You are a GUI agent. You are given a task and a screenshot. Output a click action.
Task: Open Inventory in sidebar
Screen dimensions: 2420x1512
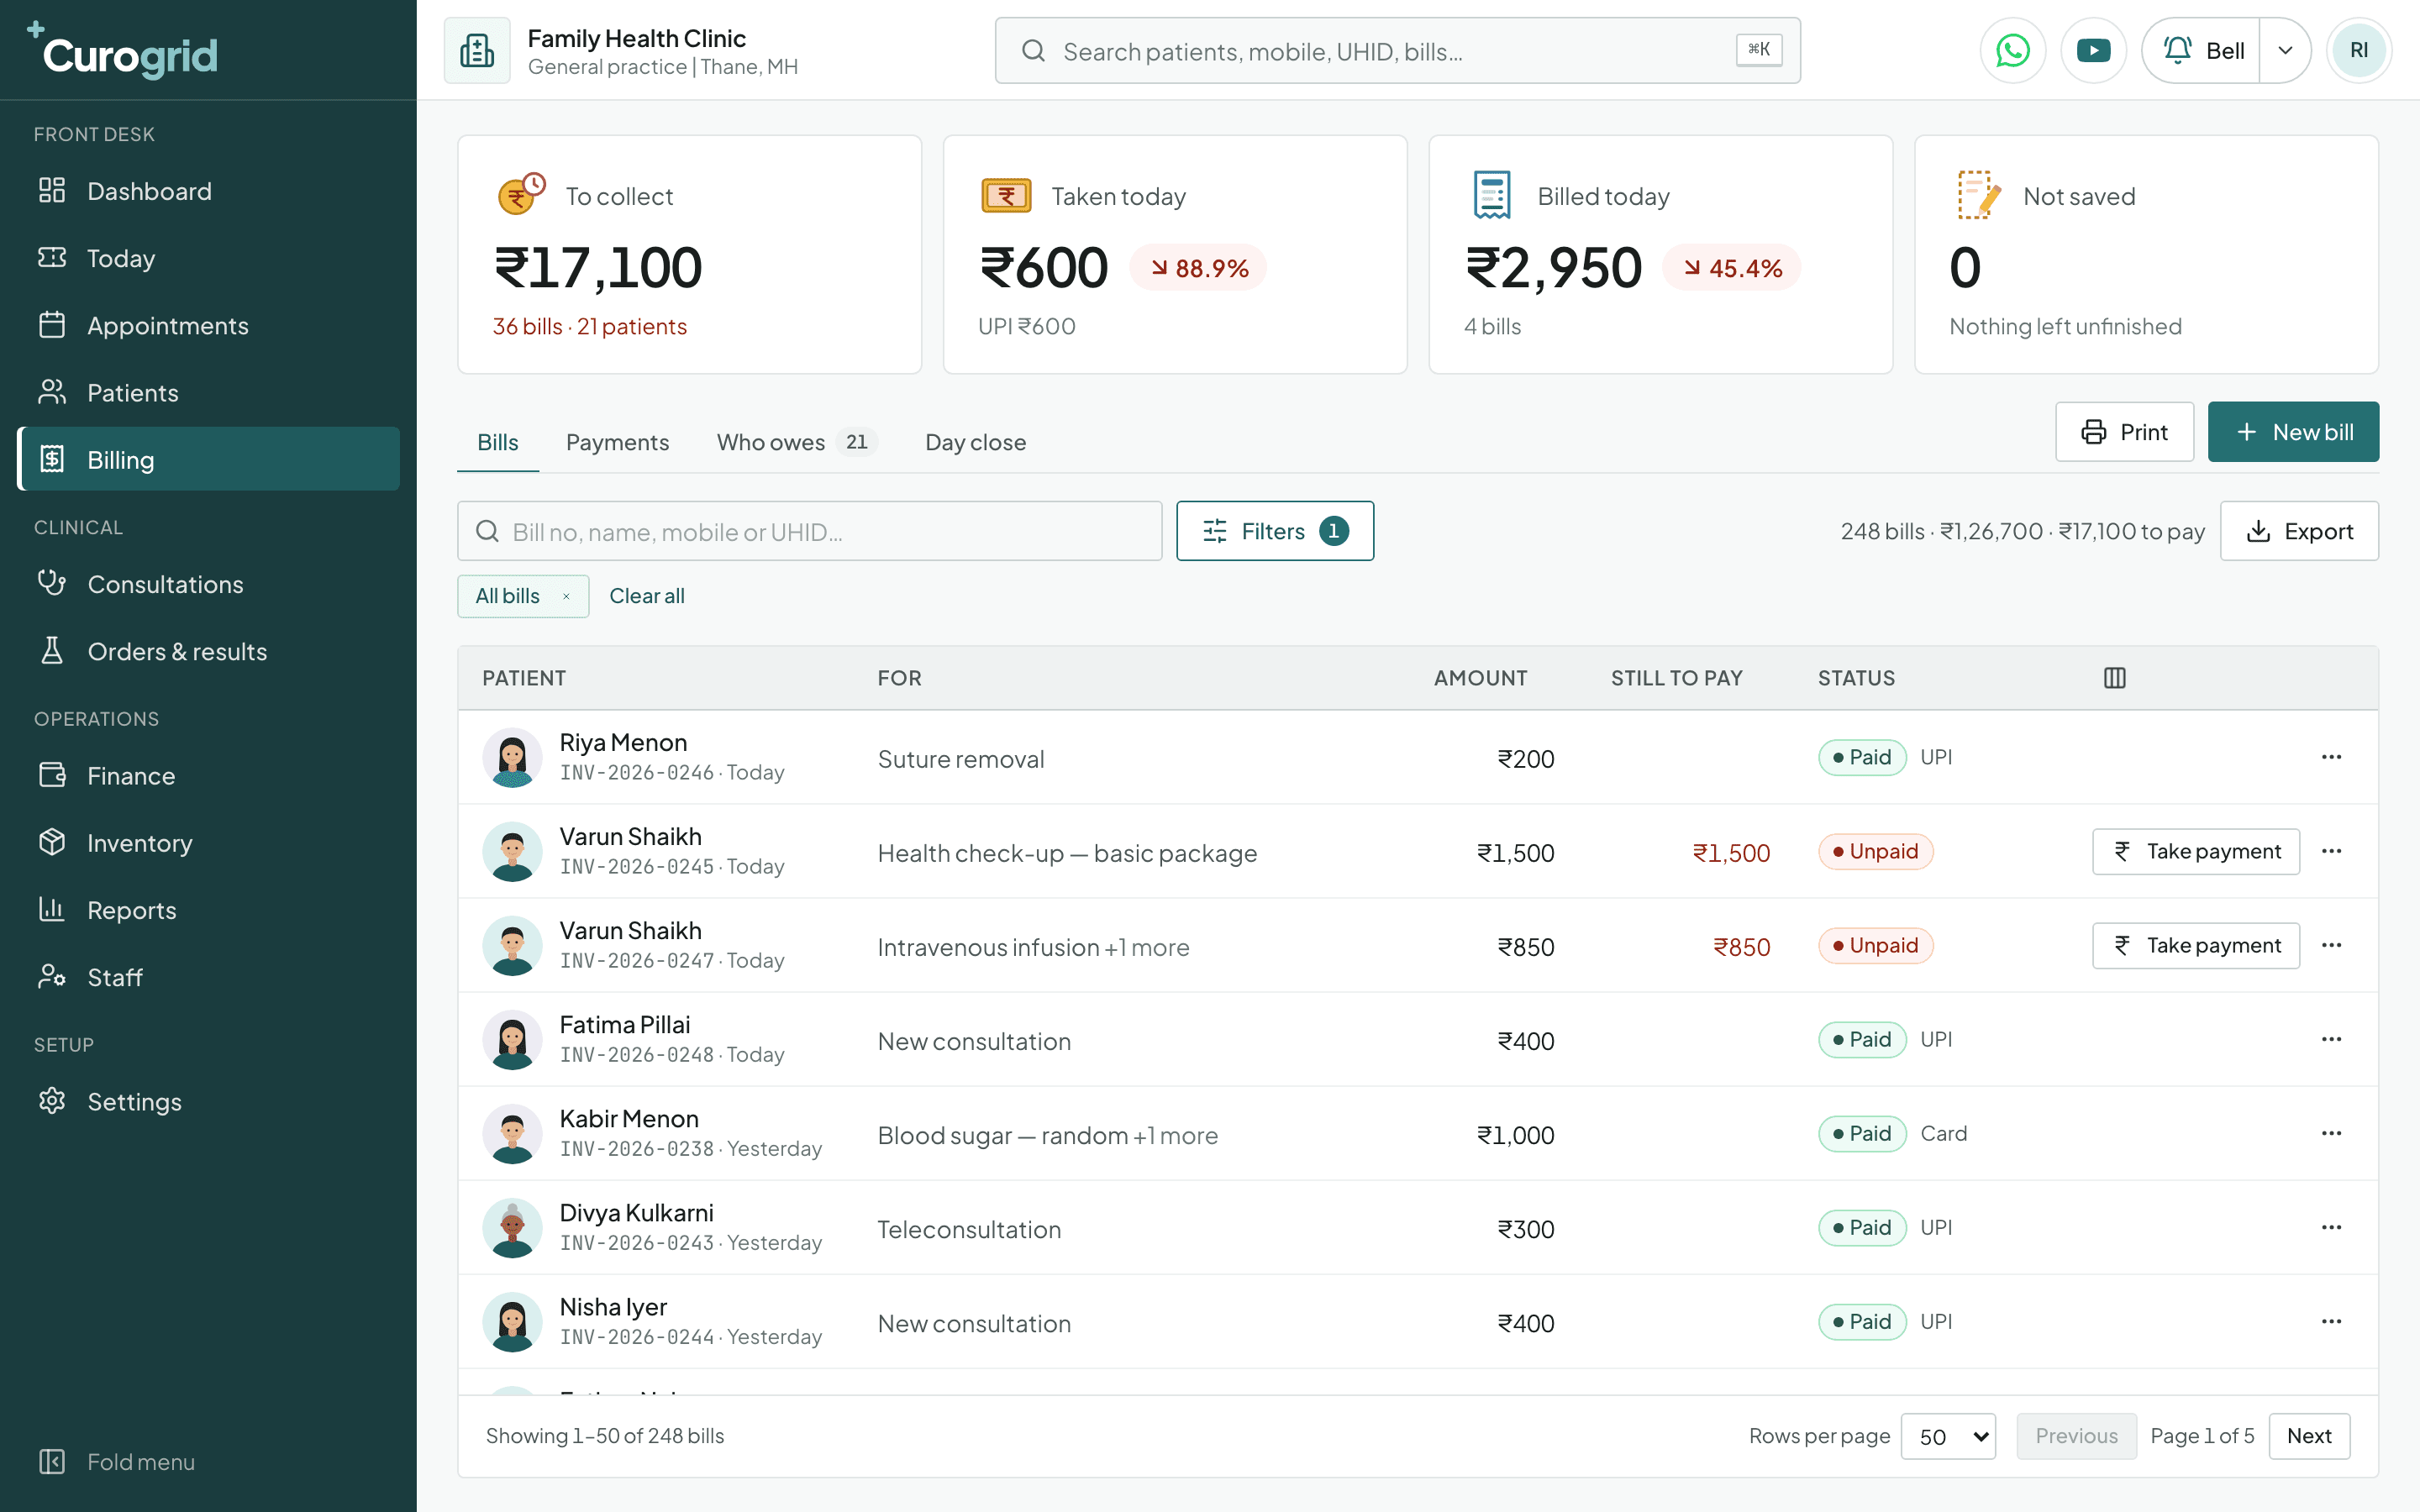[208, 843]
